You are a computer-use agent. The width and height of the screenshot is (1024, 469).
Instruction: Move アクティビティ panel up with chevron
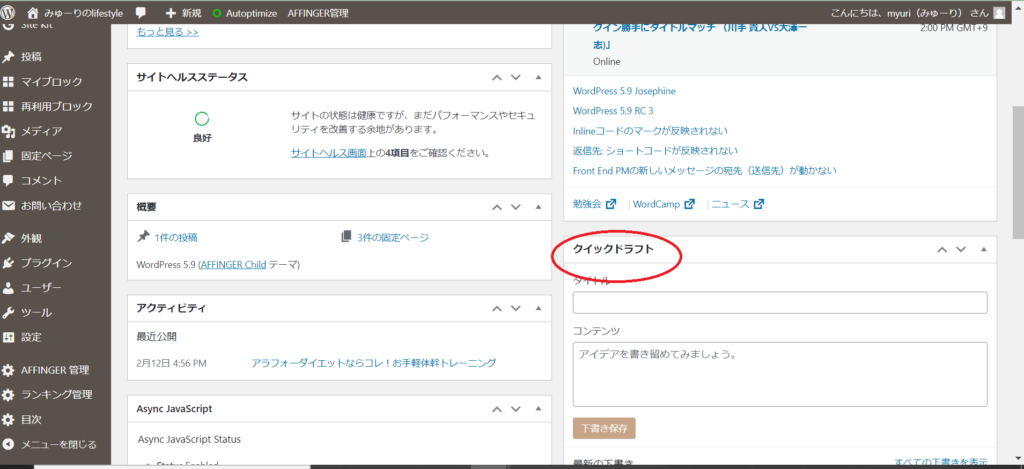[495, 307]
